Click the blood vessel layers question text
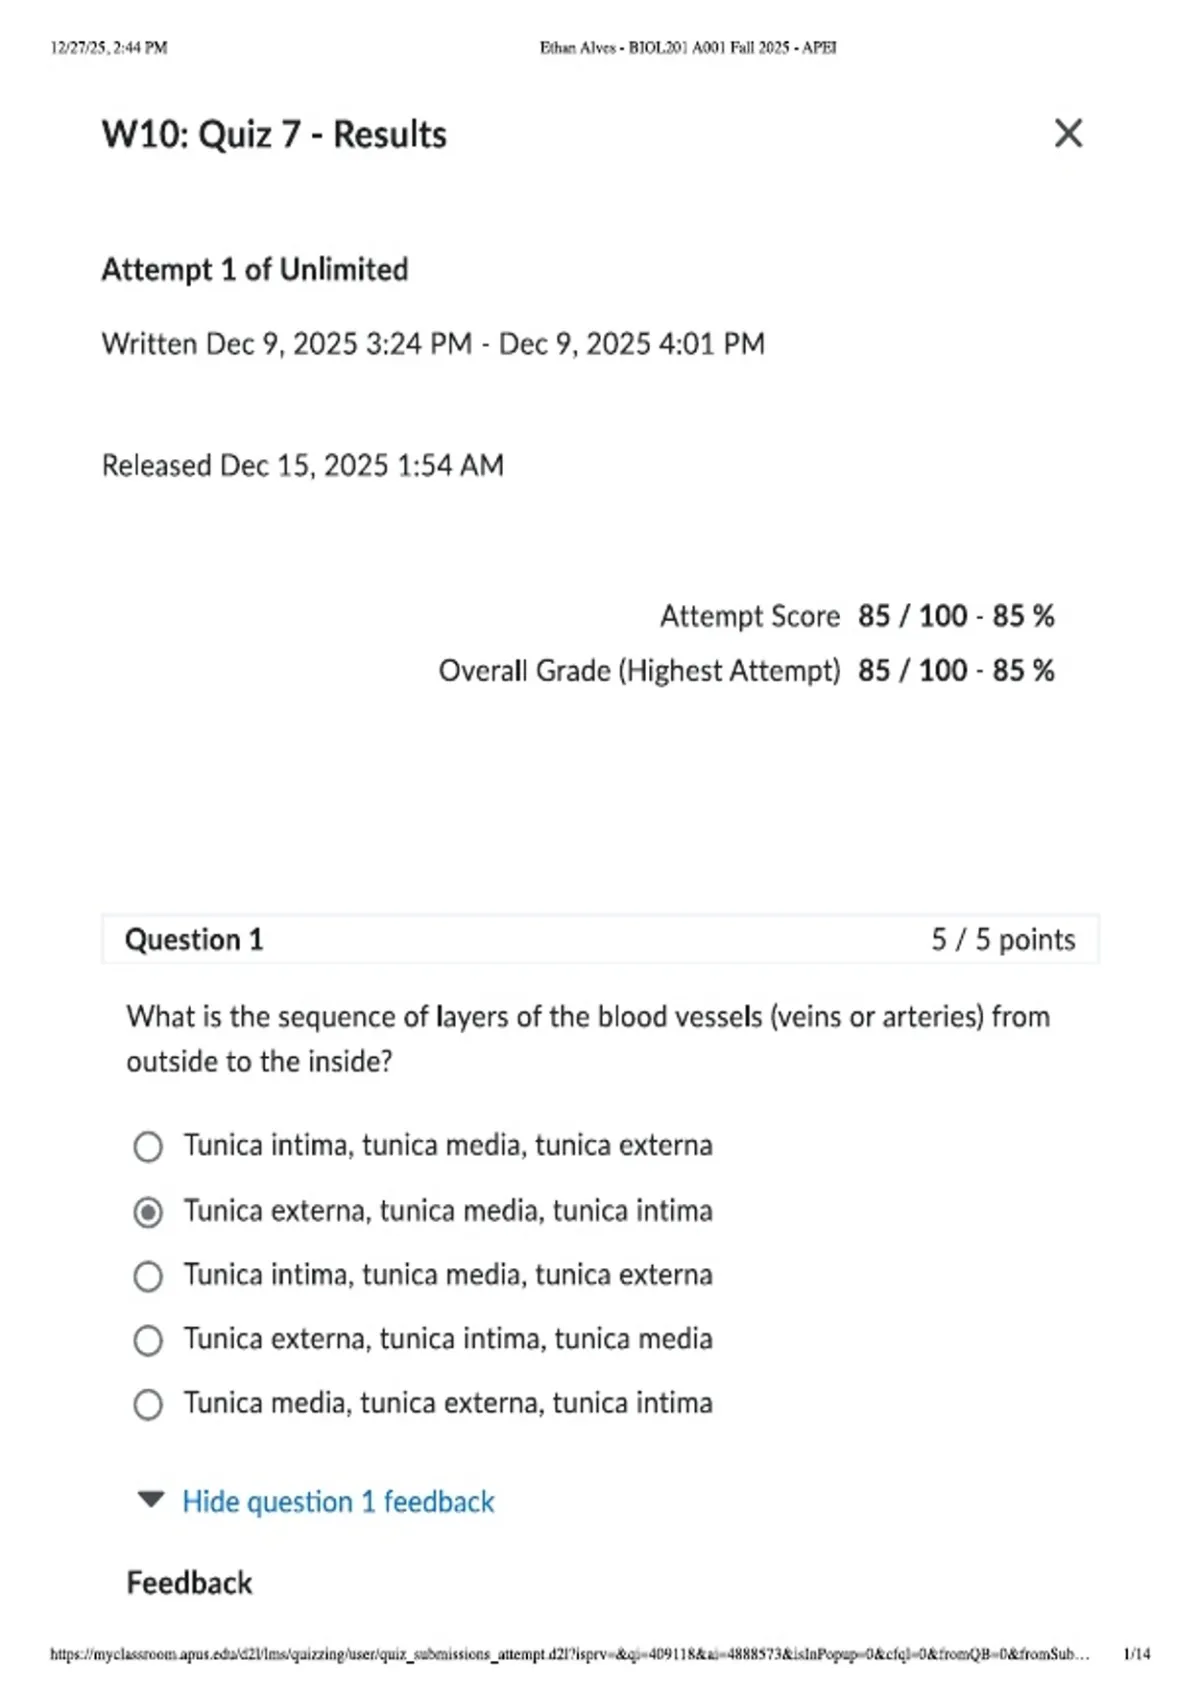The width and height of the screenshot is (1200, 1700). click(588, 1038)
